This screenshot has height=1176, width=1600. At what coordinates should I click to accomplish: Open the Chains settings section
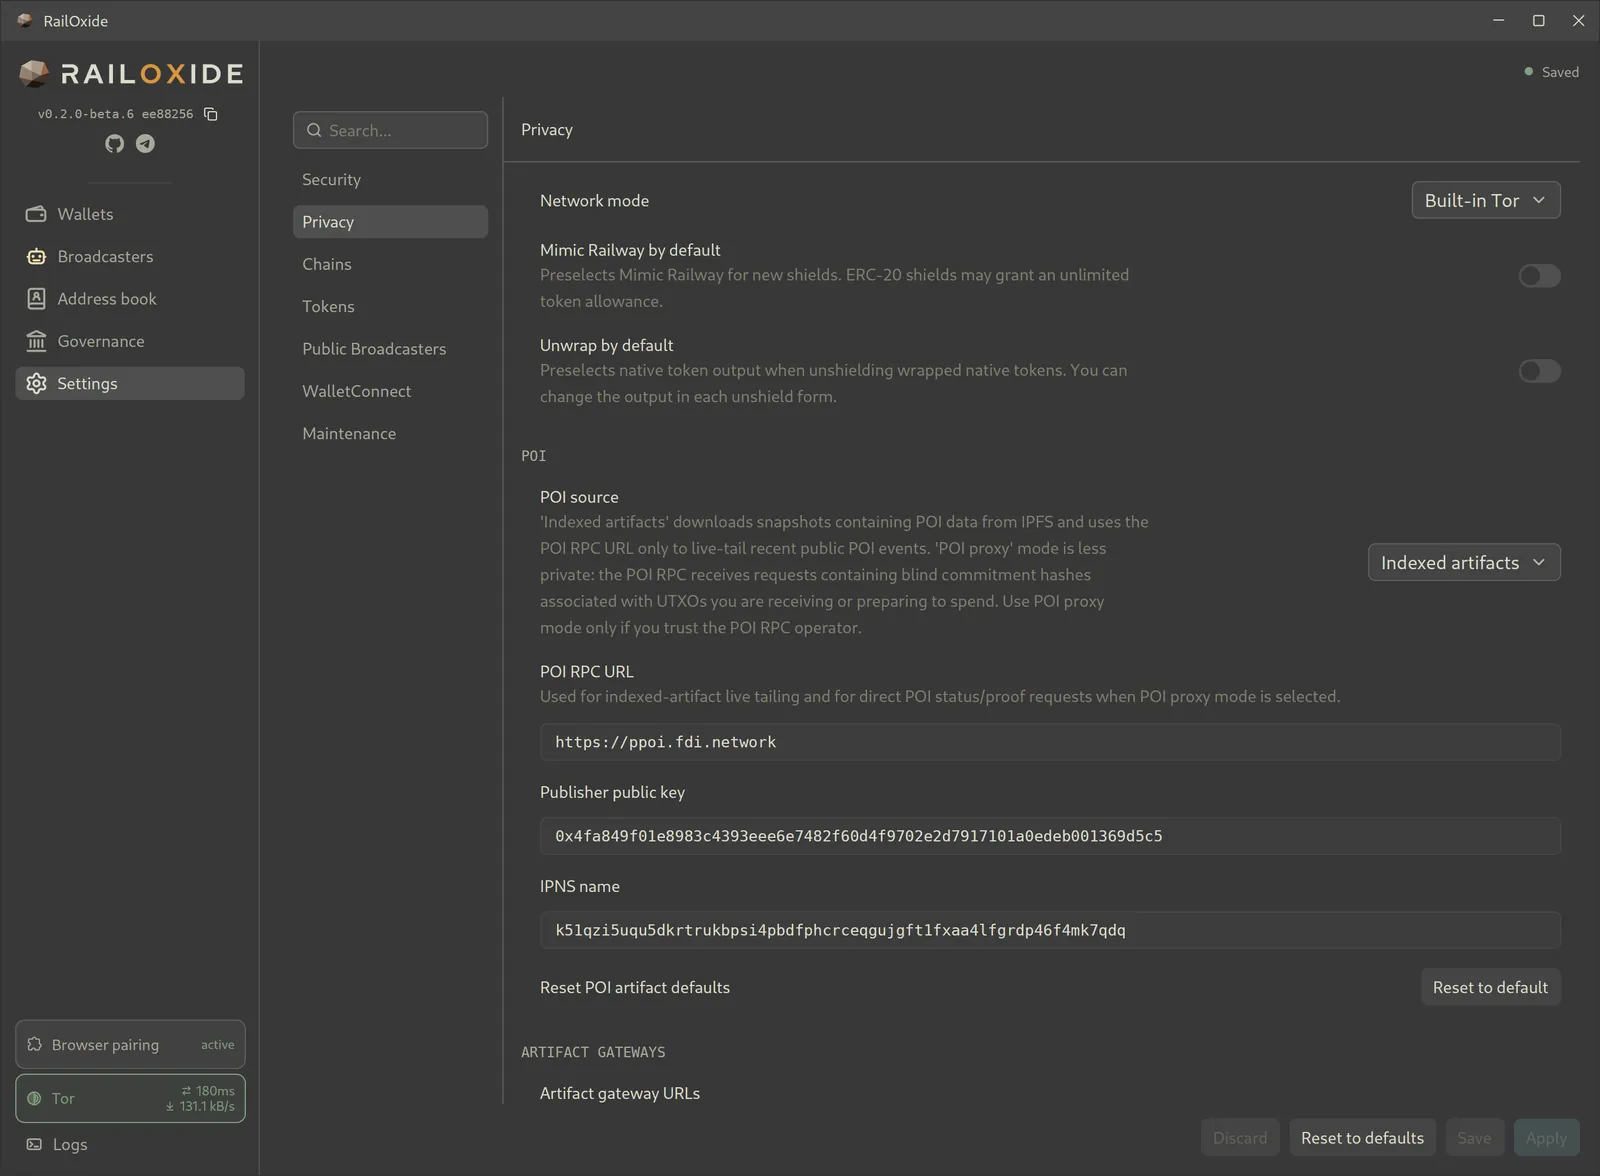coord(390,264)
